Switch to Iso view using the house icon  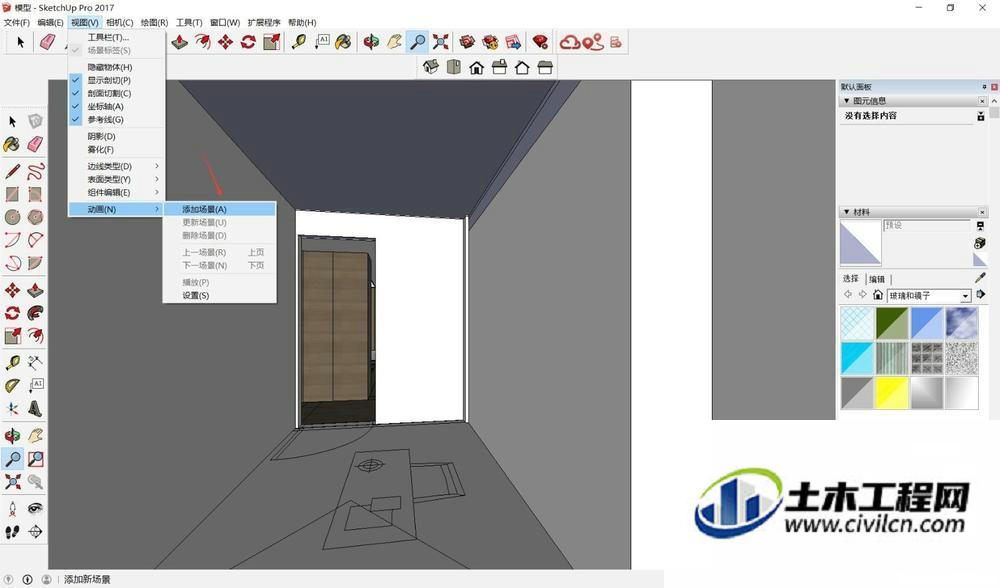click(430, 67)
